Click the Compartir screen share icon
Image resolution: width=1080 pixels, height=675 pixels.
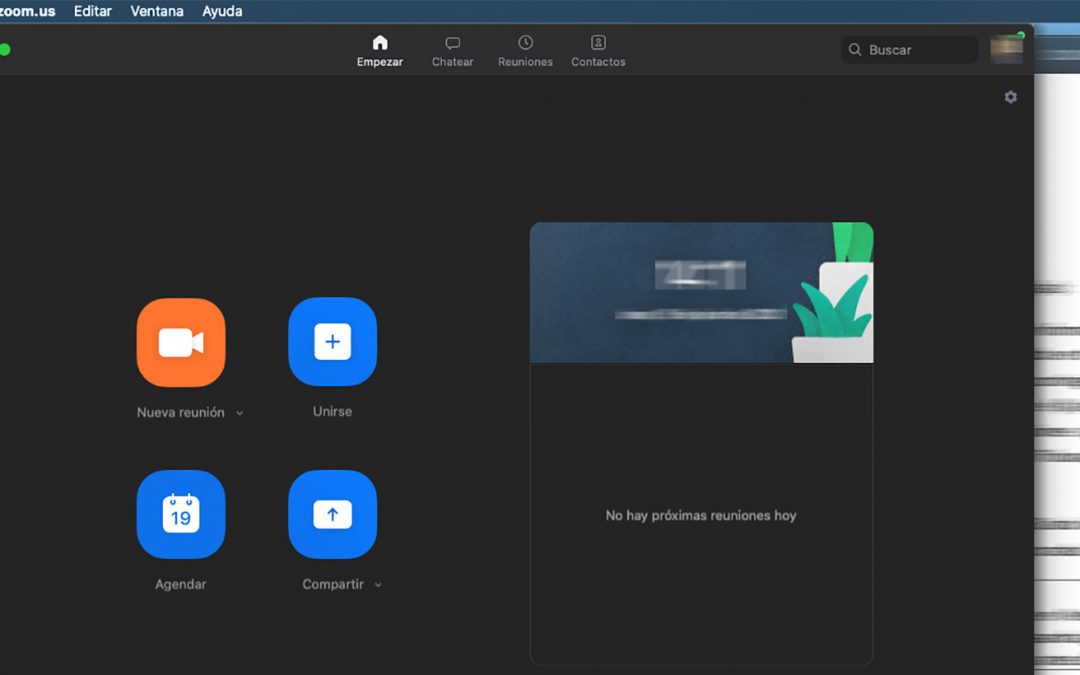click(x=332, y=514)
